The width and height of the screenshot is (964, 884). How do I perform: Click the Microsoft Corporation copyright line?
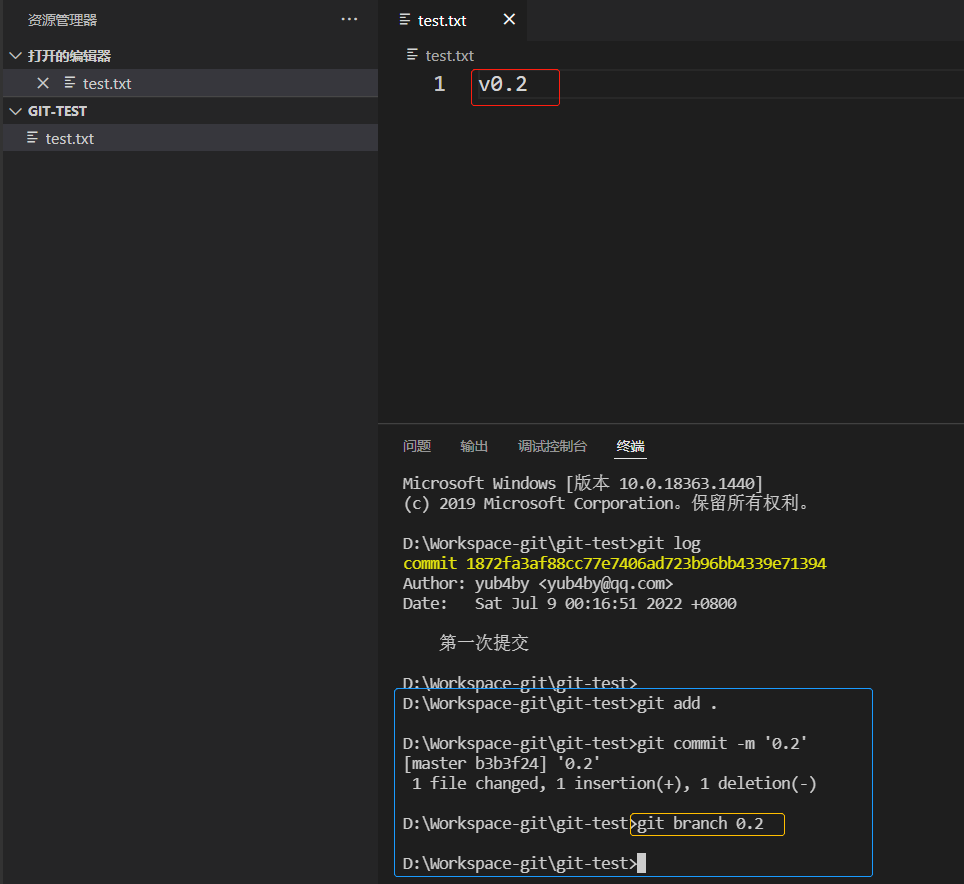[x=605, y=503]
